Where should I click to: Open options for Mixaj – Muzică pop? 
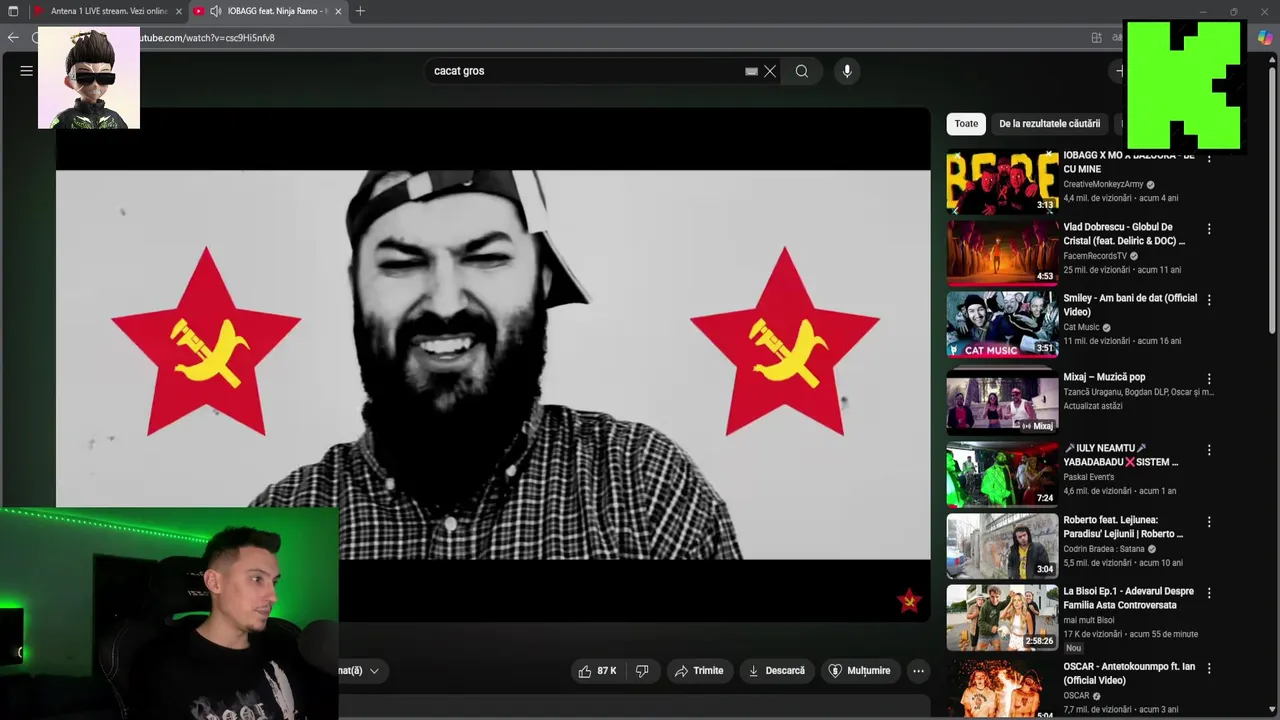1209,379
